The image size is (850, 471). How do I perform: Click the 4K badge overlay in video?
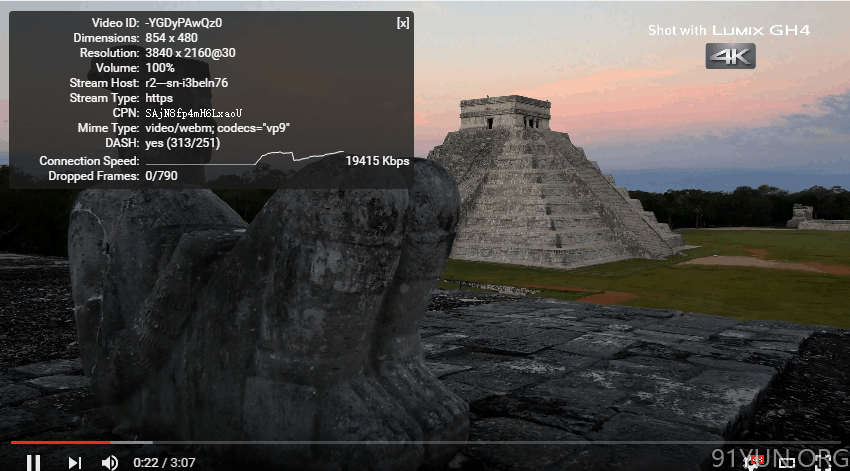pos(730,56)
